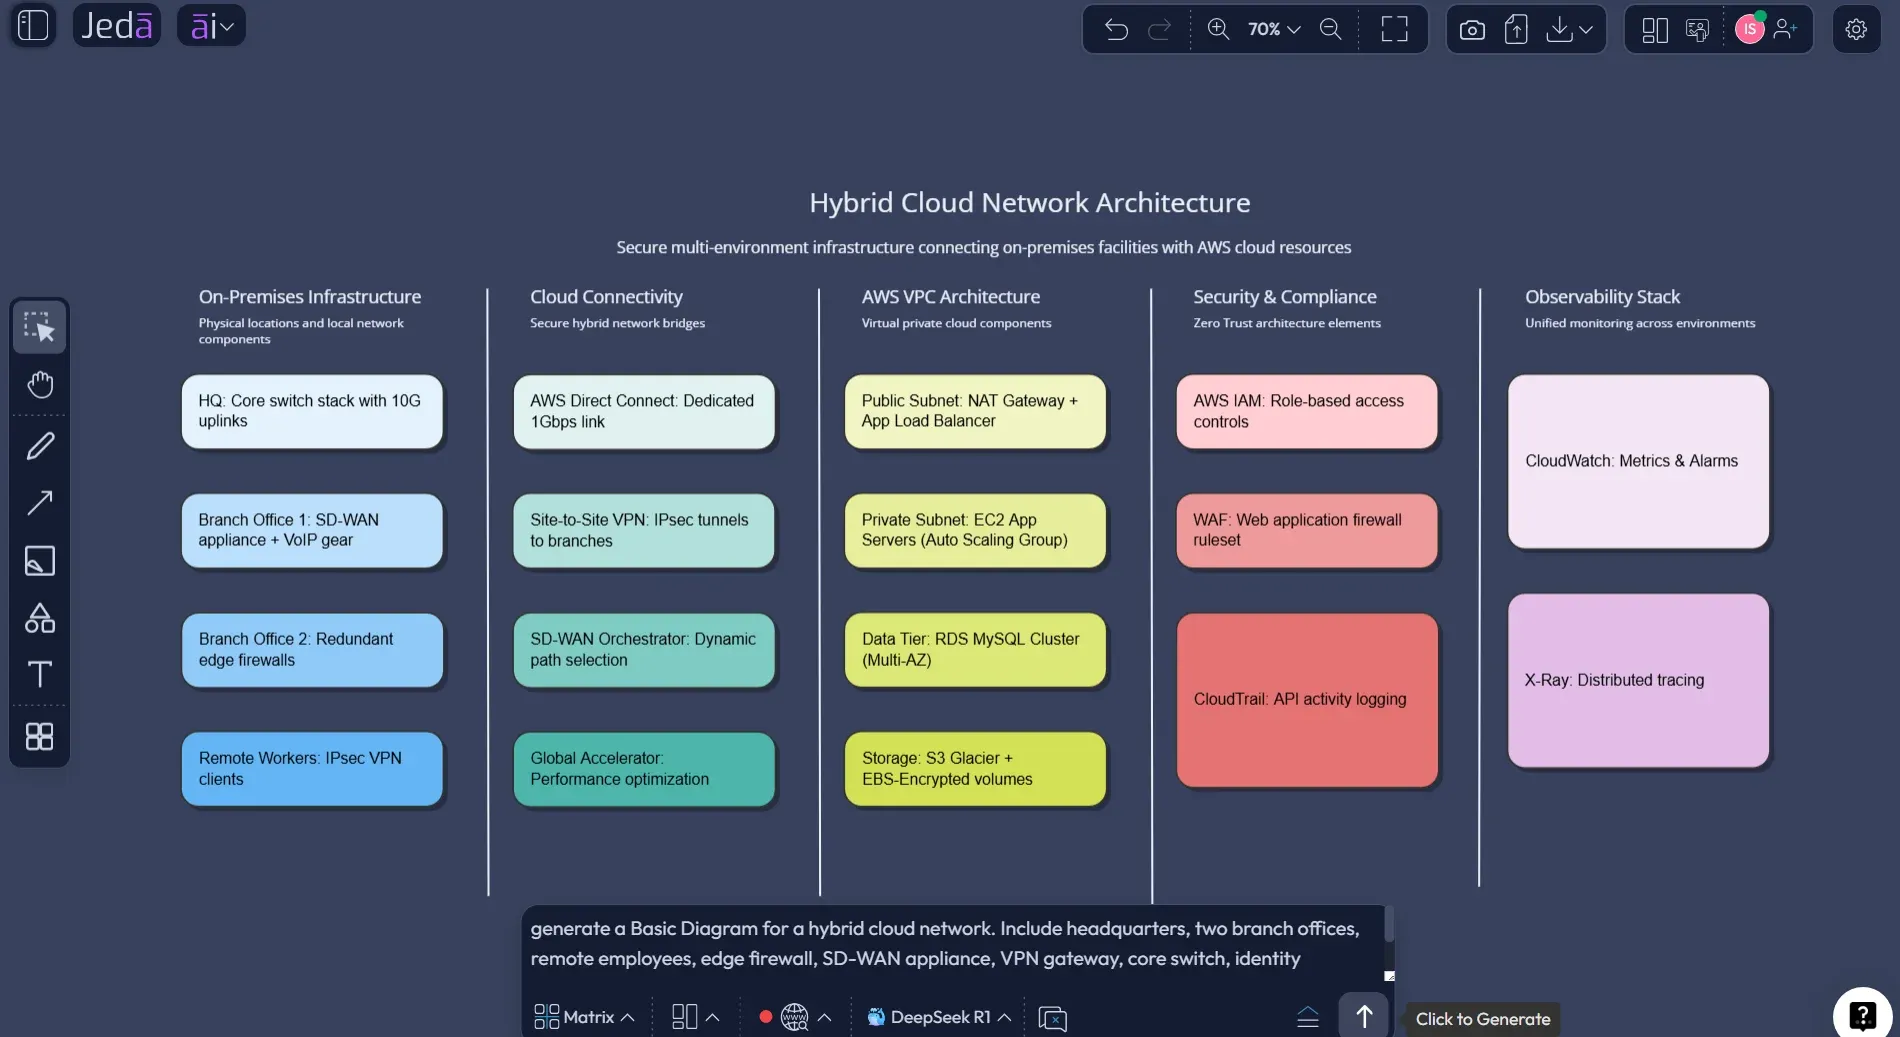Pick the Arrow connector tool
Screen dimensions: 1900x1037
click(x=40, y=502)
